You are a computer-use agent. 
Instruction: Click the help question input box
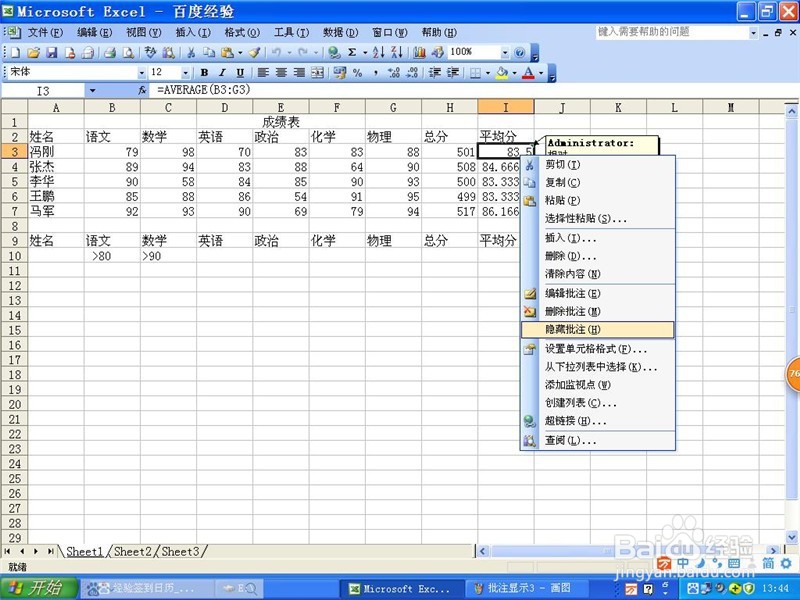coord(672,33)
